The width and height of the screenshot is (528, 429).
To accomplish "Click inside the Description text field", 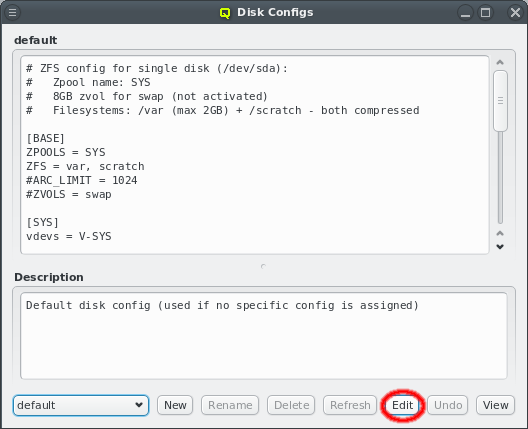I will click(264, 336).
